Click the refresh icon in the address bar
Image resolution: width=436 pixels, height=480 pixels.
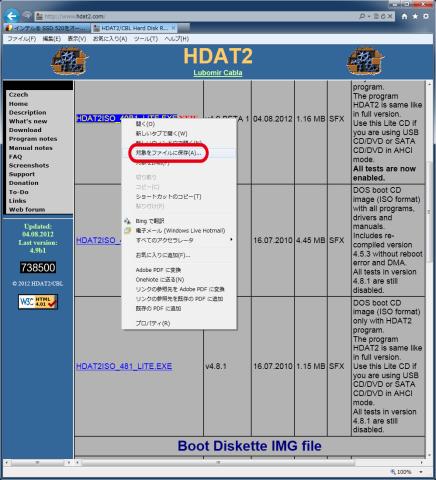point(382,16)
